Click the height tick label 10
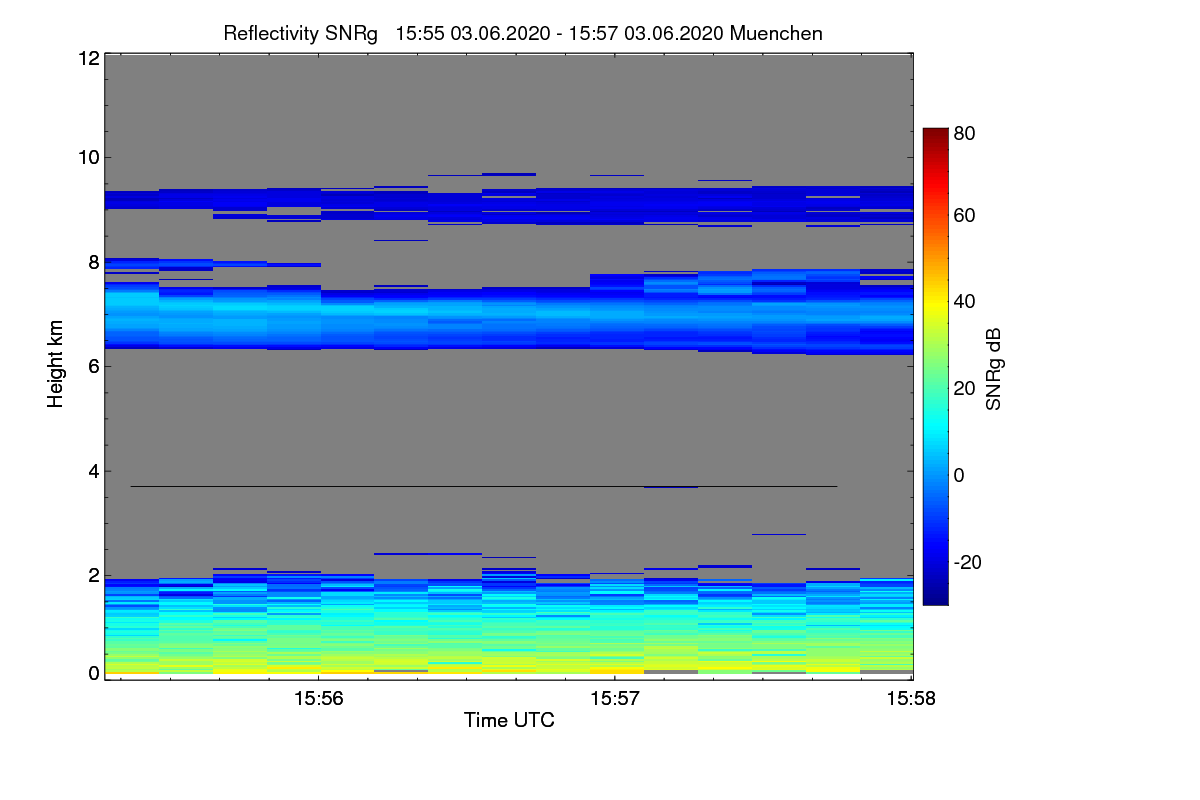Screen dimensions: 1200x800 point(88,157)
